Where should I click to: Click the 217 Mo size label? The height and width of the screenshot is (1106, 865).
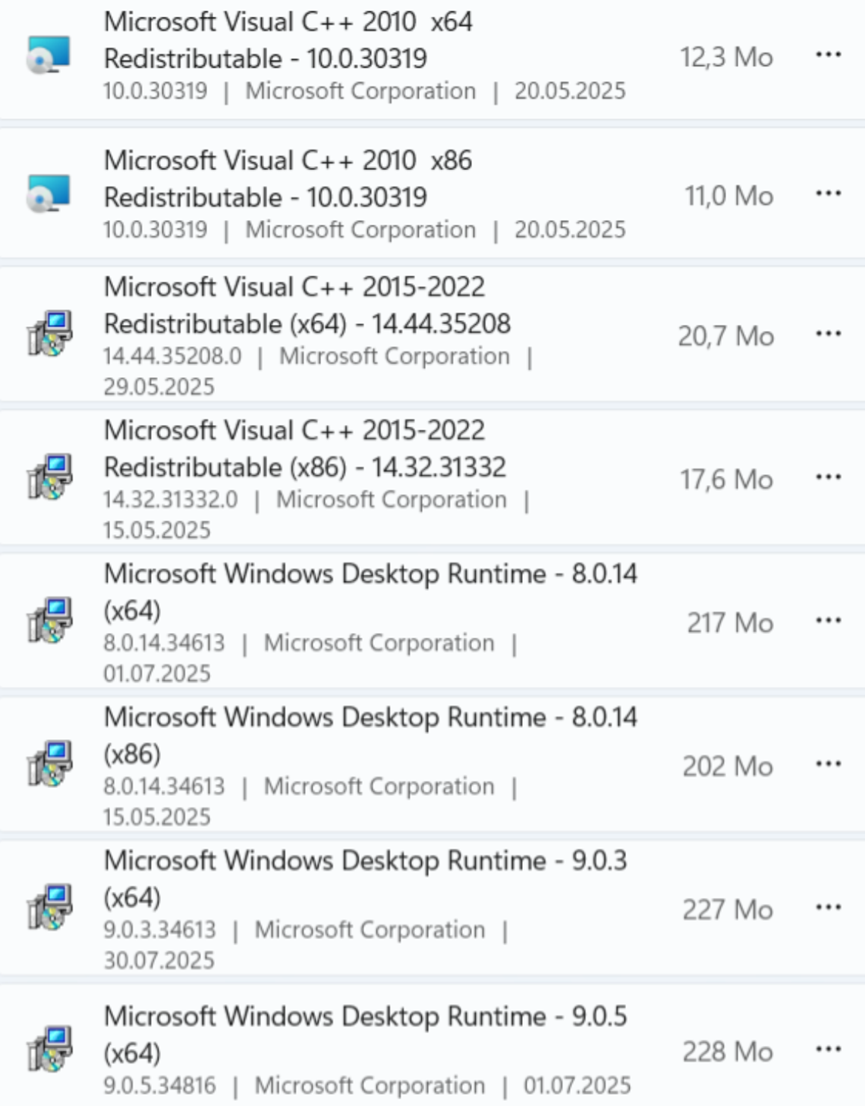point(727,622)
